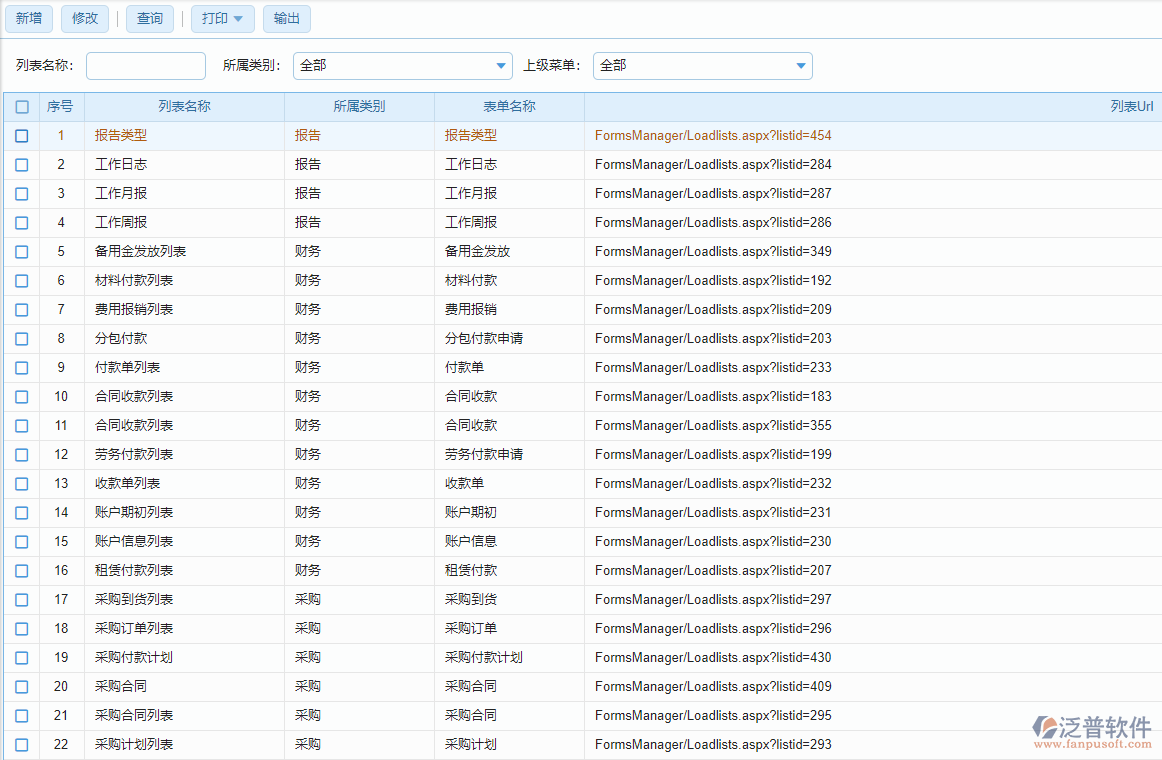Image resolution: width=1162 pixels, height=760 pixels.
Task: Check the checkbox for 备用金发放列表
Action: [21, 251]
